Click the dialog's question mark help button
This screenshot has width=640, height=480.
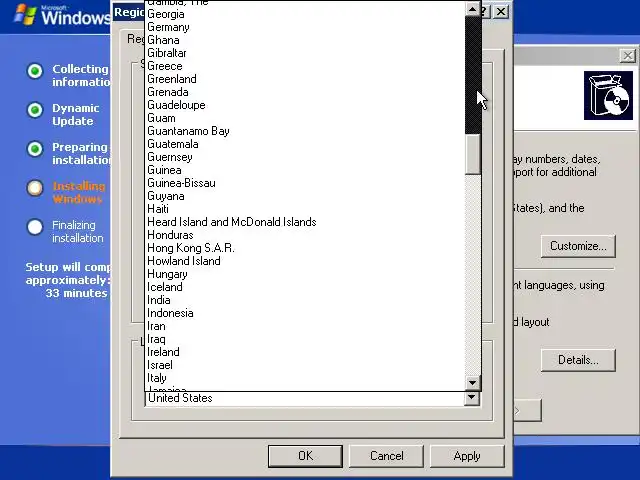tap(485, 11)
